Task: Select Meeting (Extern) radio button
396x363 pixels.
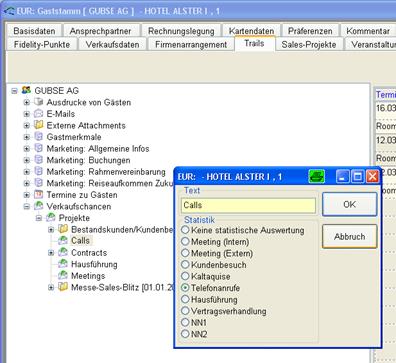Action: coord(185,253)
